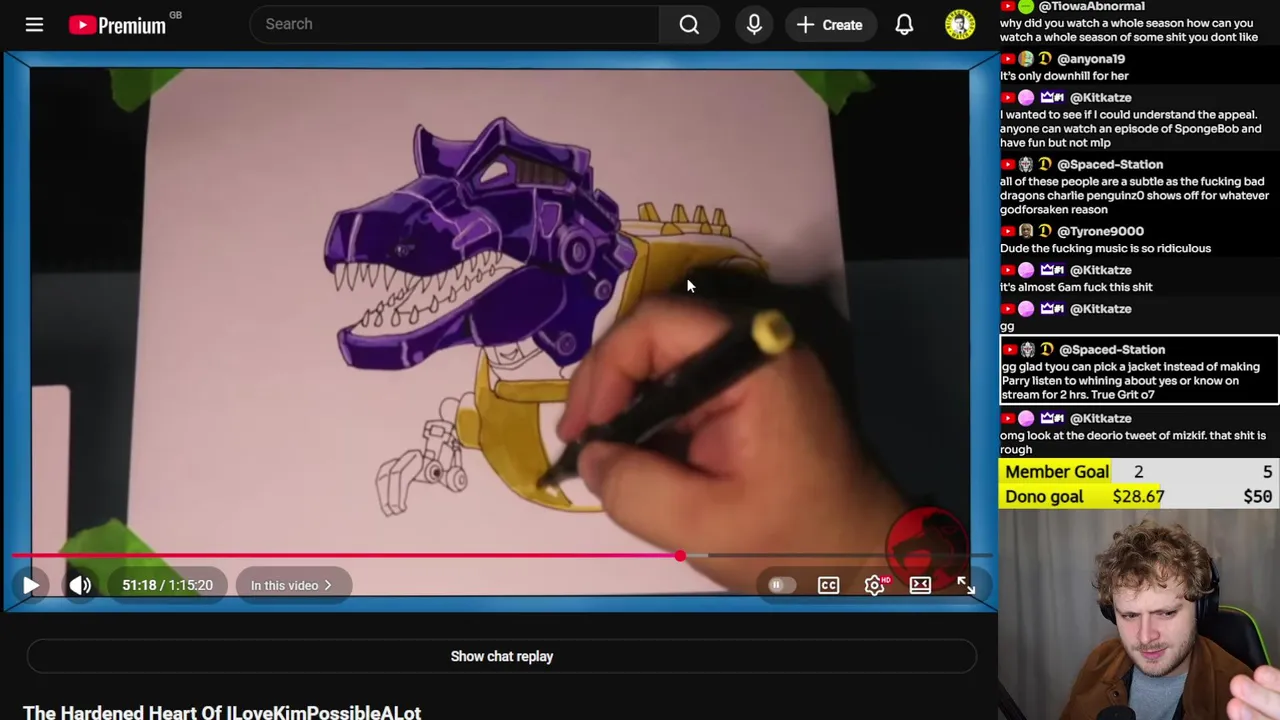Open the video title The Hardened Heart

(x=222, y=712)
